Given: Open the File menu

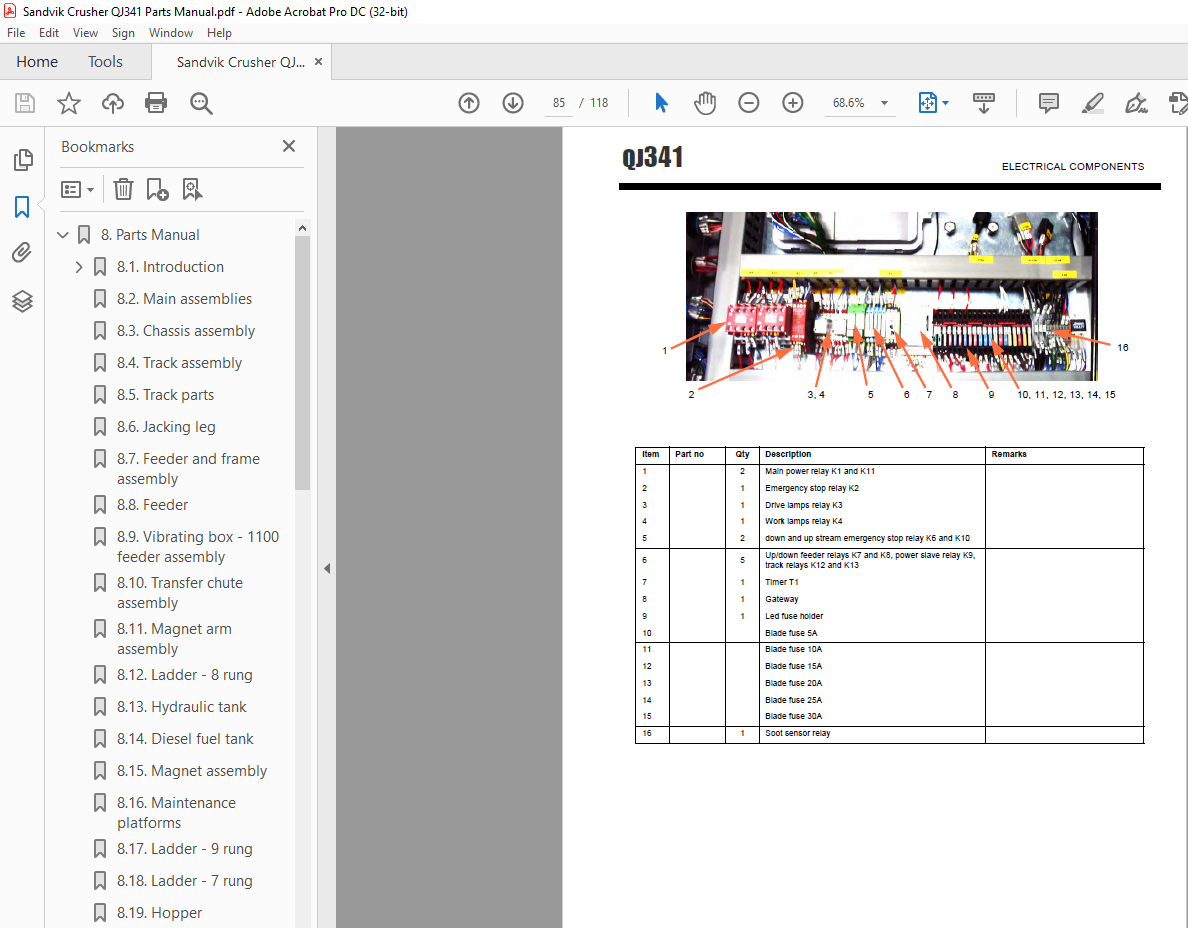Looking at the screenshot, I should tap(16, 33).
